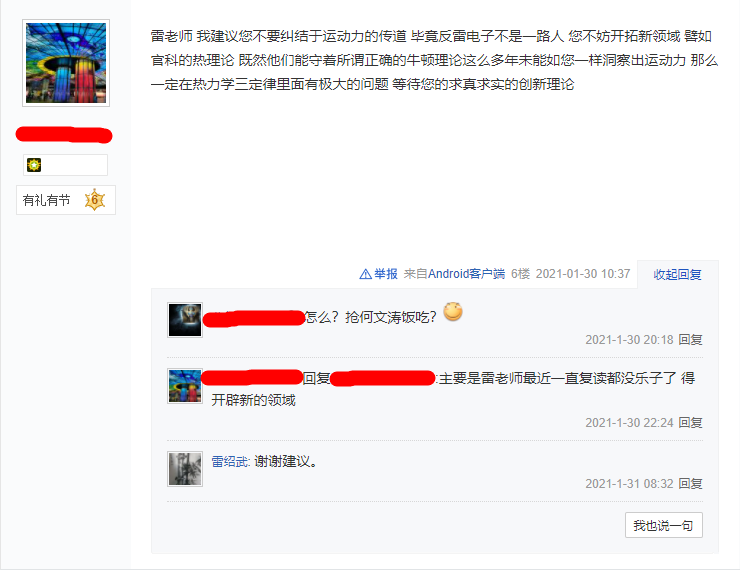The image size is (740, 570).
Task: Reply to the 20:18 comment
Action: click(x=690, y=340)
